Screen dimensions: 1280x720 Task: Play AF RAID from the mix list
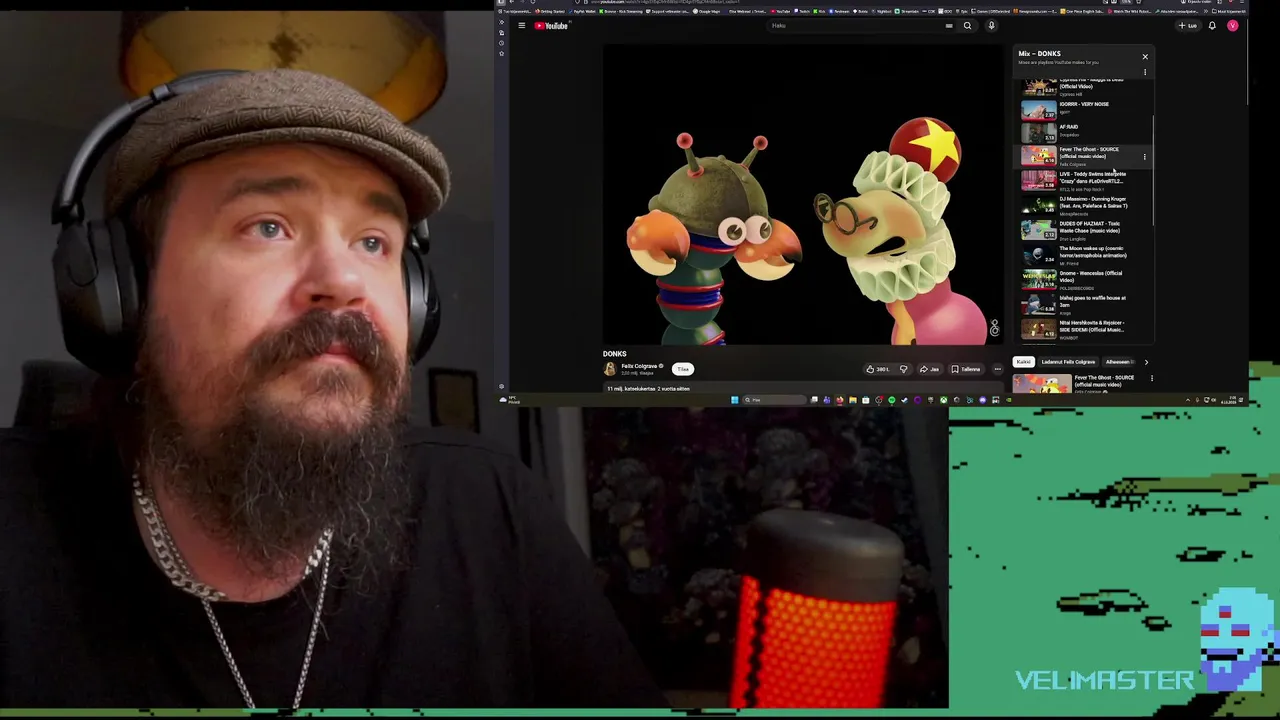click(1085, 131)
